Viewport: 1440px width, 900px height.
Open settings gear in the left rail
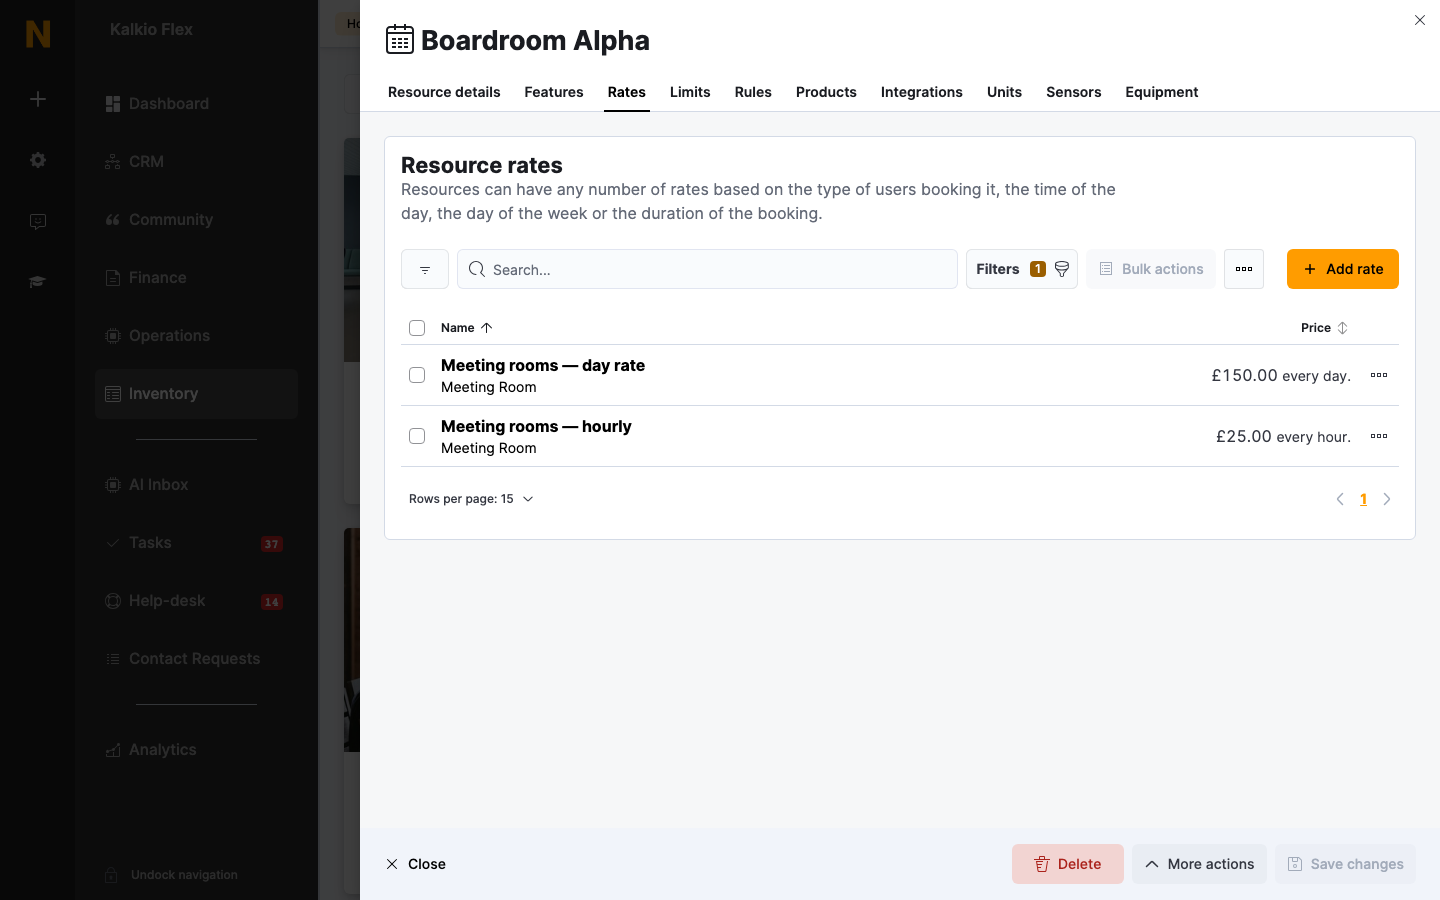pyautogui.click(x=38, y=160)
